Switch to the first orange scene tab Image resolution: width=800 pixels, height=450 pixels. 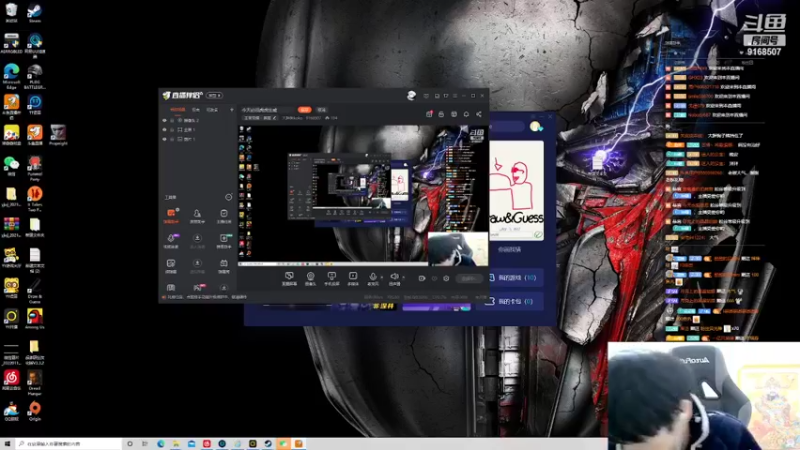point(178,110)
